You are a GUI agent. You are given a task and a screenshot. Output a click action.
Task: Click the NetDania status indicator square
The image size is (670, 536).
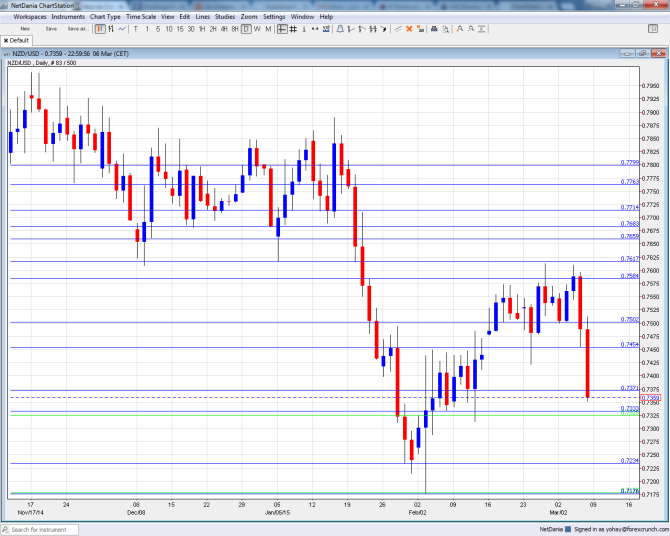tap(568, 529)
